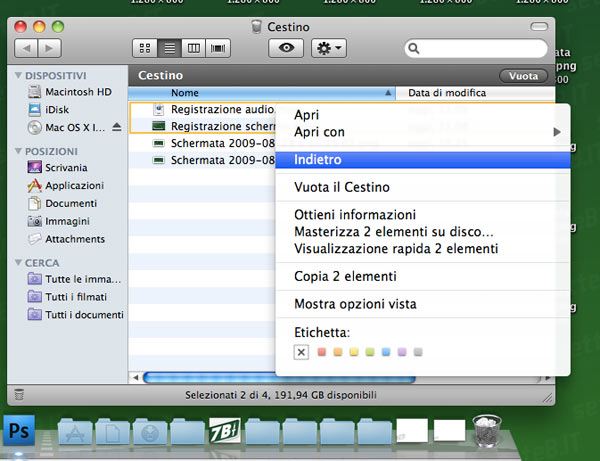Select the first Schermata 2009-08 file
The width and height of the screenshot is (600, 461).
pyautogui.click(x=223, y=143)
